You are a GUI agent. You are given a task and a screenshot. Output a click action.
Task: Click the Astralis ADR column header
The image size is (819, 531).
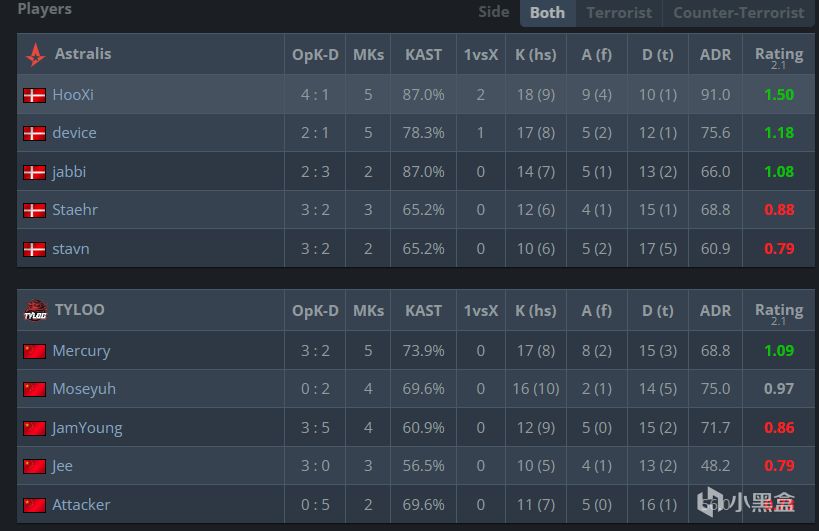click(x=715, y=55)
